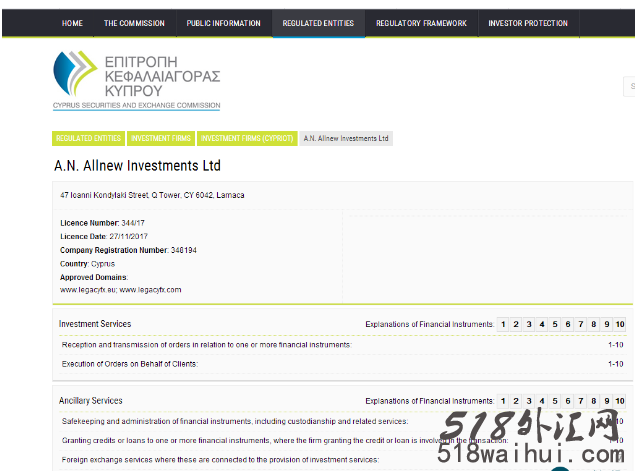Go to Investment Firms breadcrumb
The height and width of the screenshot is (471, 635).
coord(161,139)
